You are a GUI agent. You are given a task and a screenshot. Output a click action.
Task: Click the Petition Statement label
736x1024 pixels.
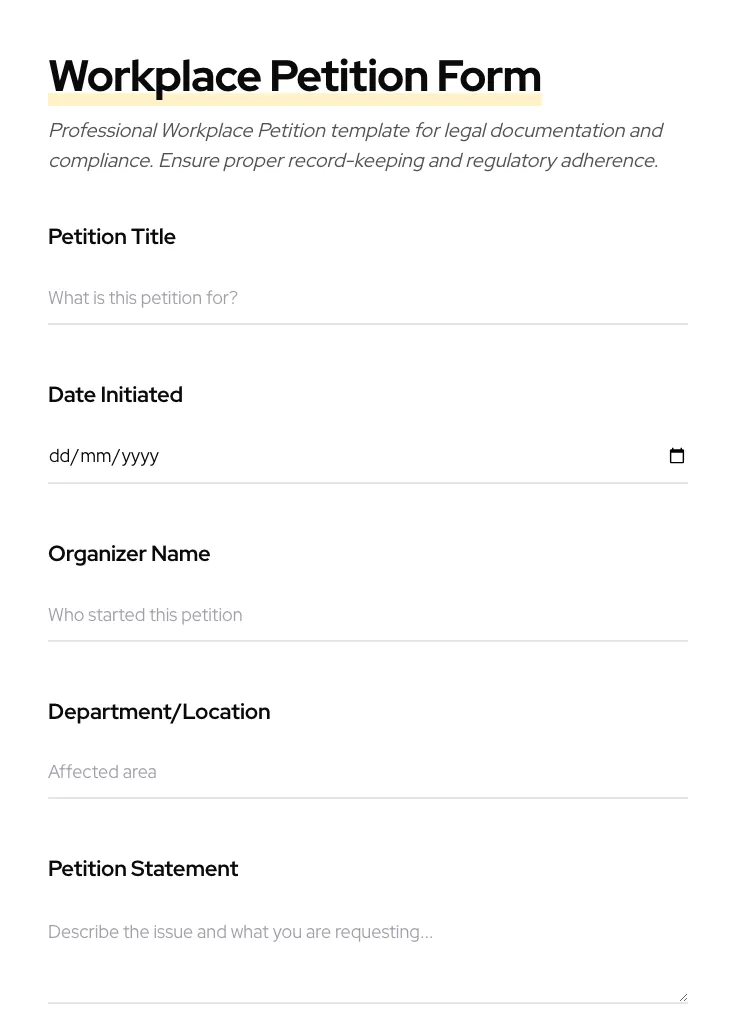[143, 868]
